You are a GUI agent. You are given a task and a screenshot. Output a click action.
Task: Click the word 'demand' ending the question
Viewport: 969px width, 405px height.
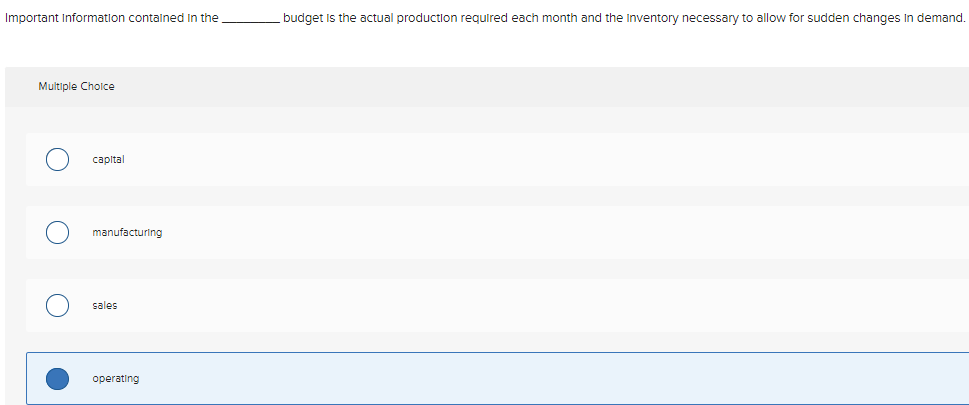click(942, 18)
